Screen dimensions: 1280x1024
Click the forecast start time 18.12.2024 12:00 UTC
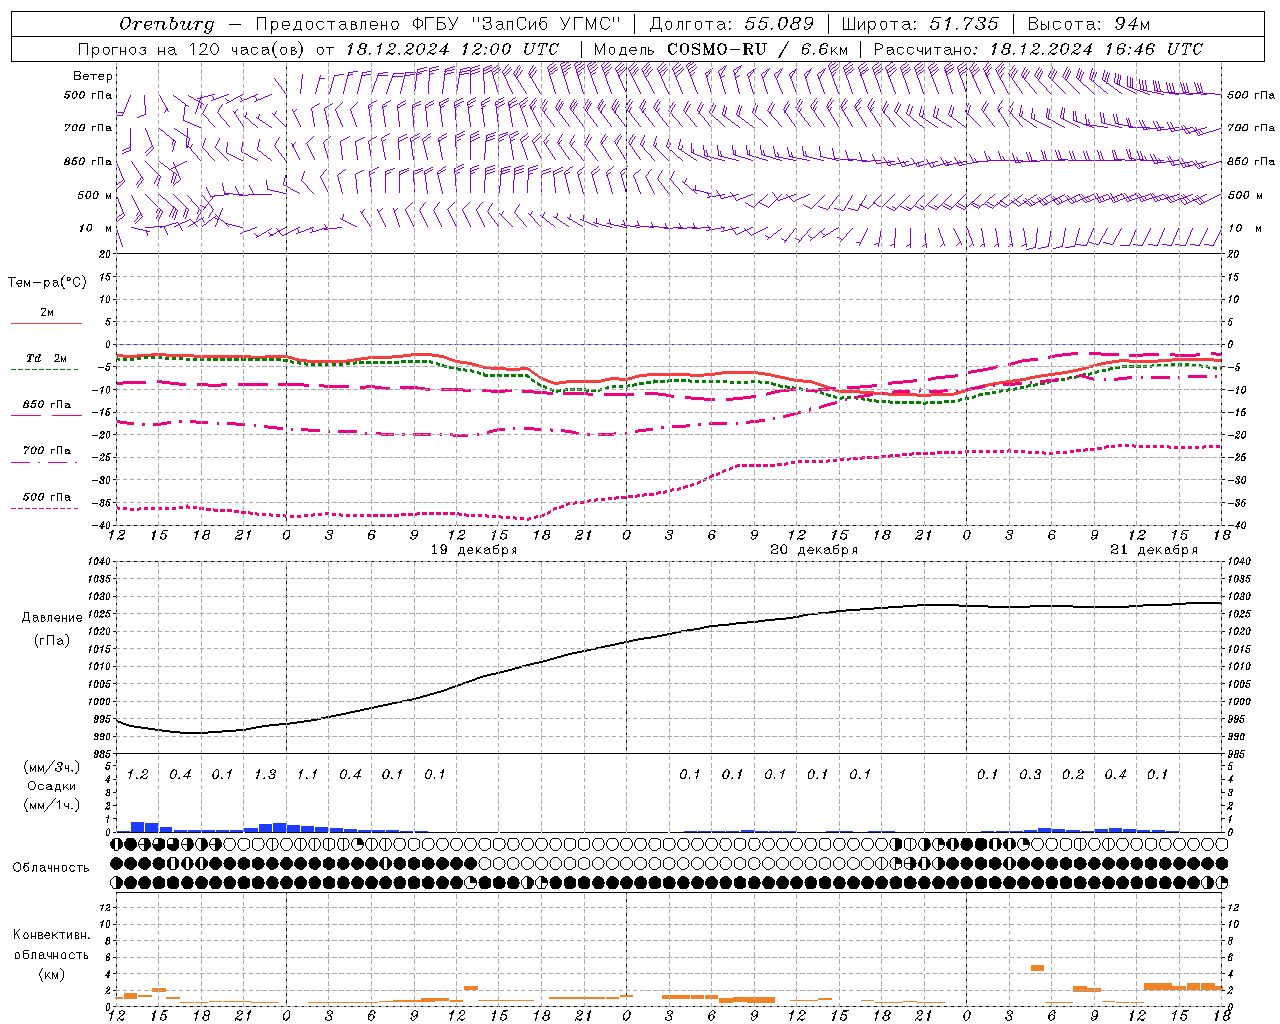(x=452, y=49)
